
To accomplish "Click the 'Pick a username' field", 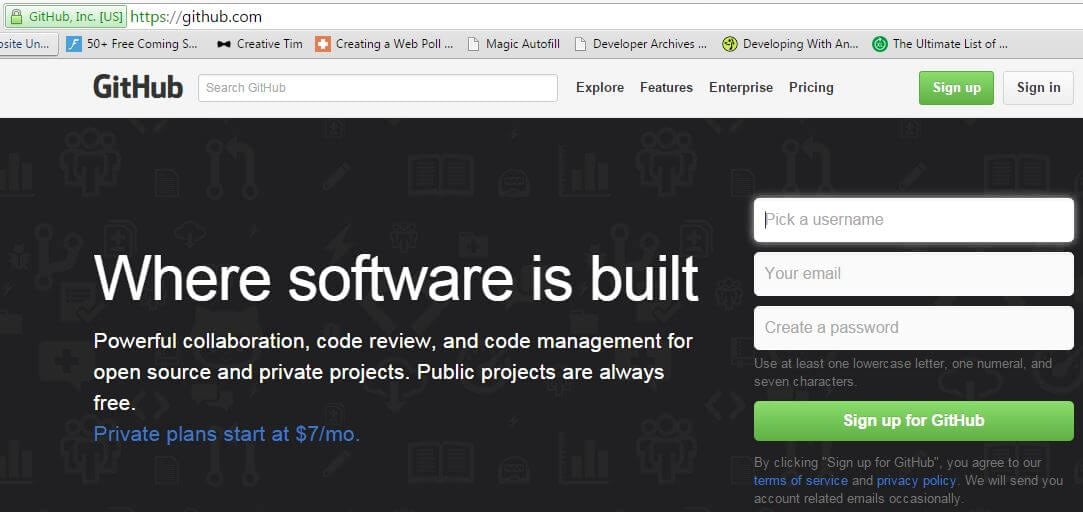I will click(x=914, y=220).
